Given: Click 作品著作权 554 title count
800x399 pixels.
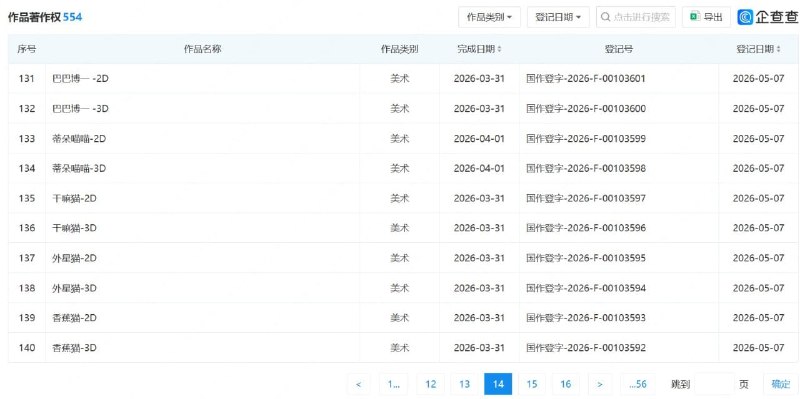Looking at the screenshot, I should pyautogui.click(x=45, y=17).
